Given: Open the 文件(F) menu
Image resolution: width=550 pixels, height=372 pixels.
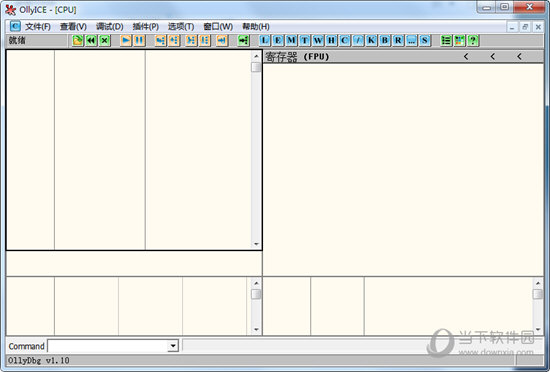Looking at the screenshot, I should 38,27.
